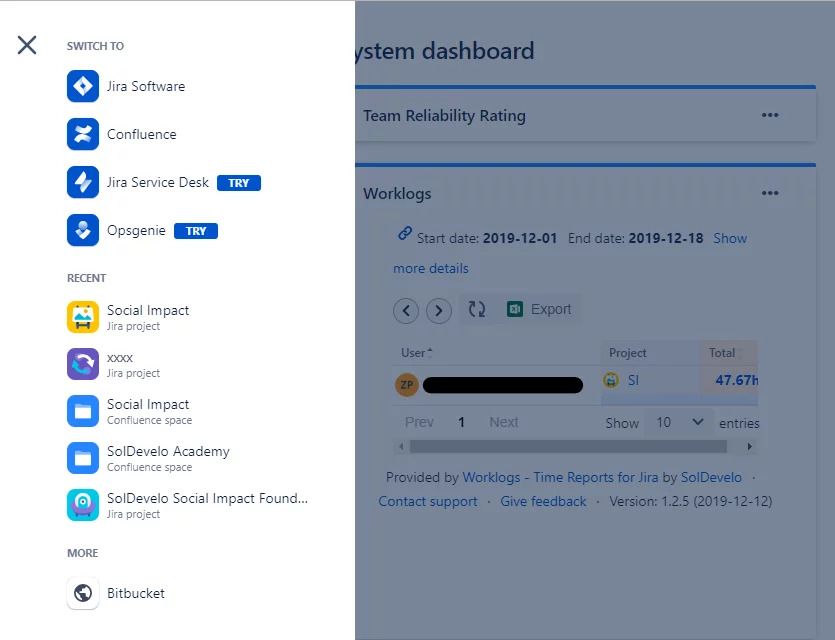Click the scrollbar right arrow

click(x=749, y=446)
